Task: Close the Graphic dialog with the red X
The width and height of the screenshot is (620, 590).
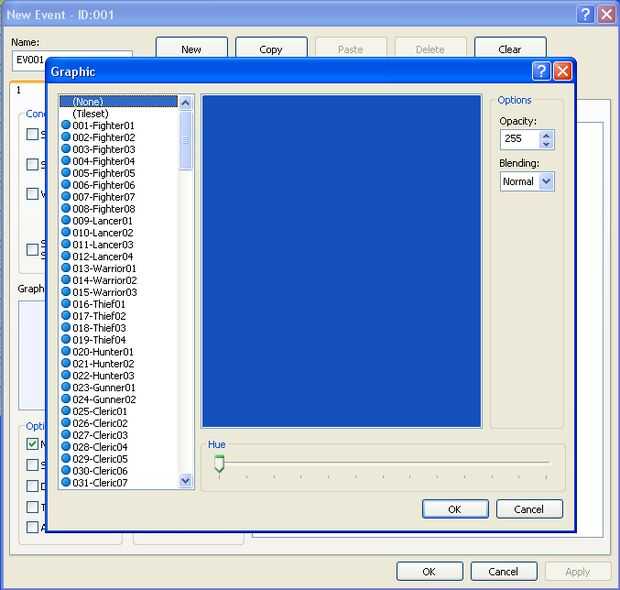Action: click(x=562, y=72)
